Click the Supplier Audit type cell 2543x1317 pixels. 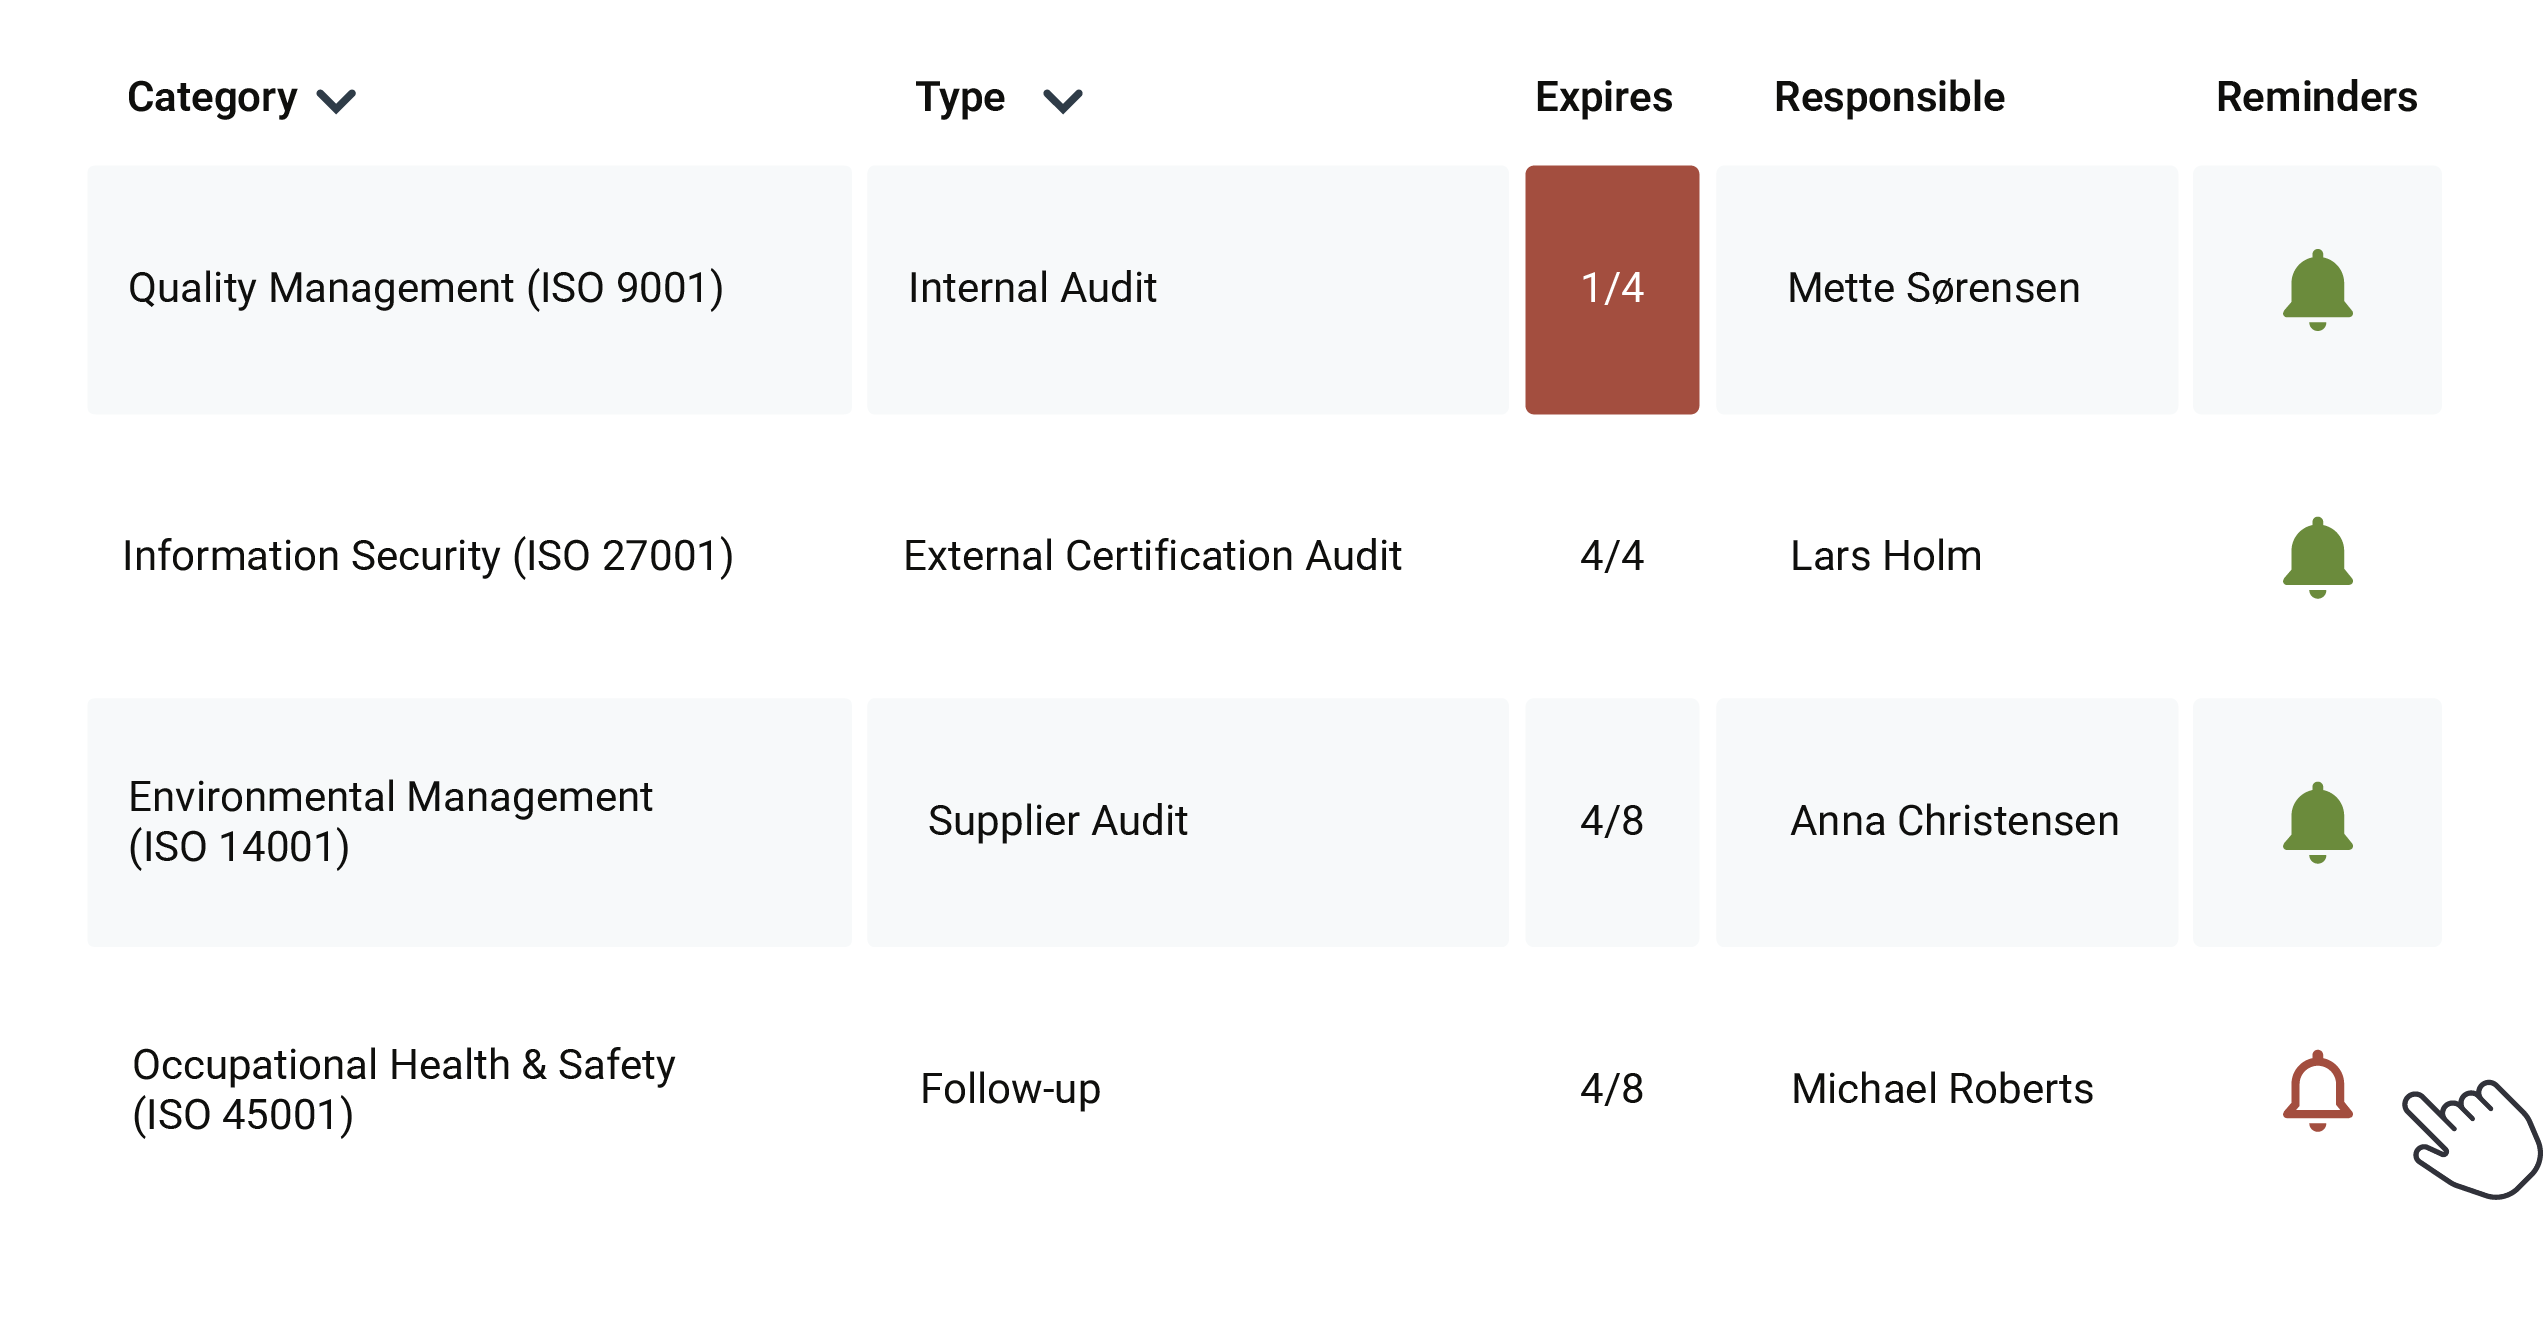pos(1057,821)
